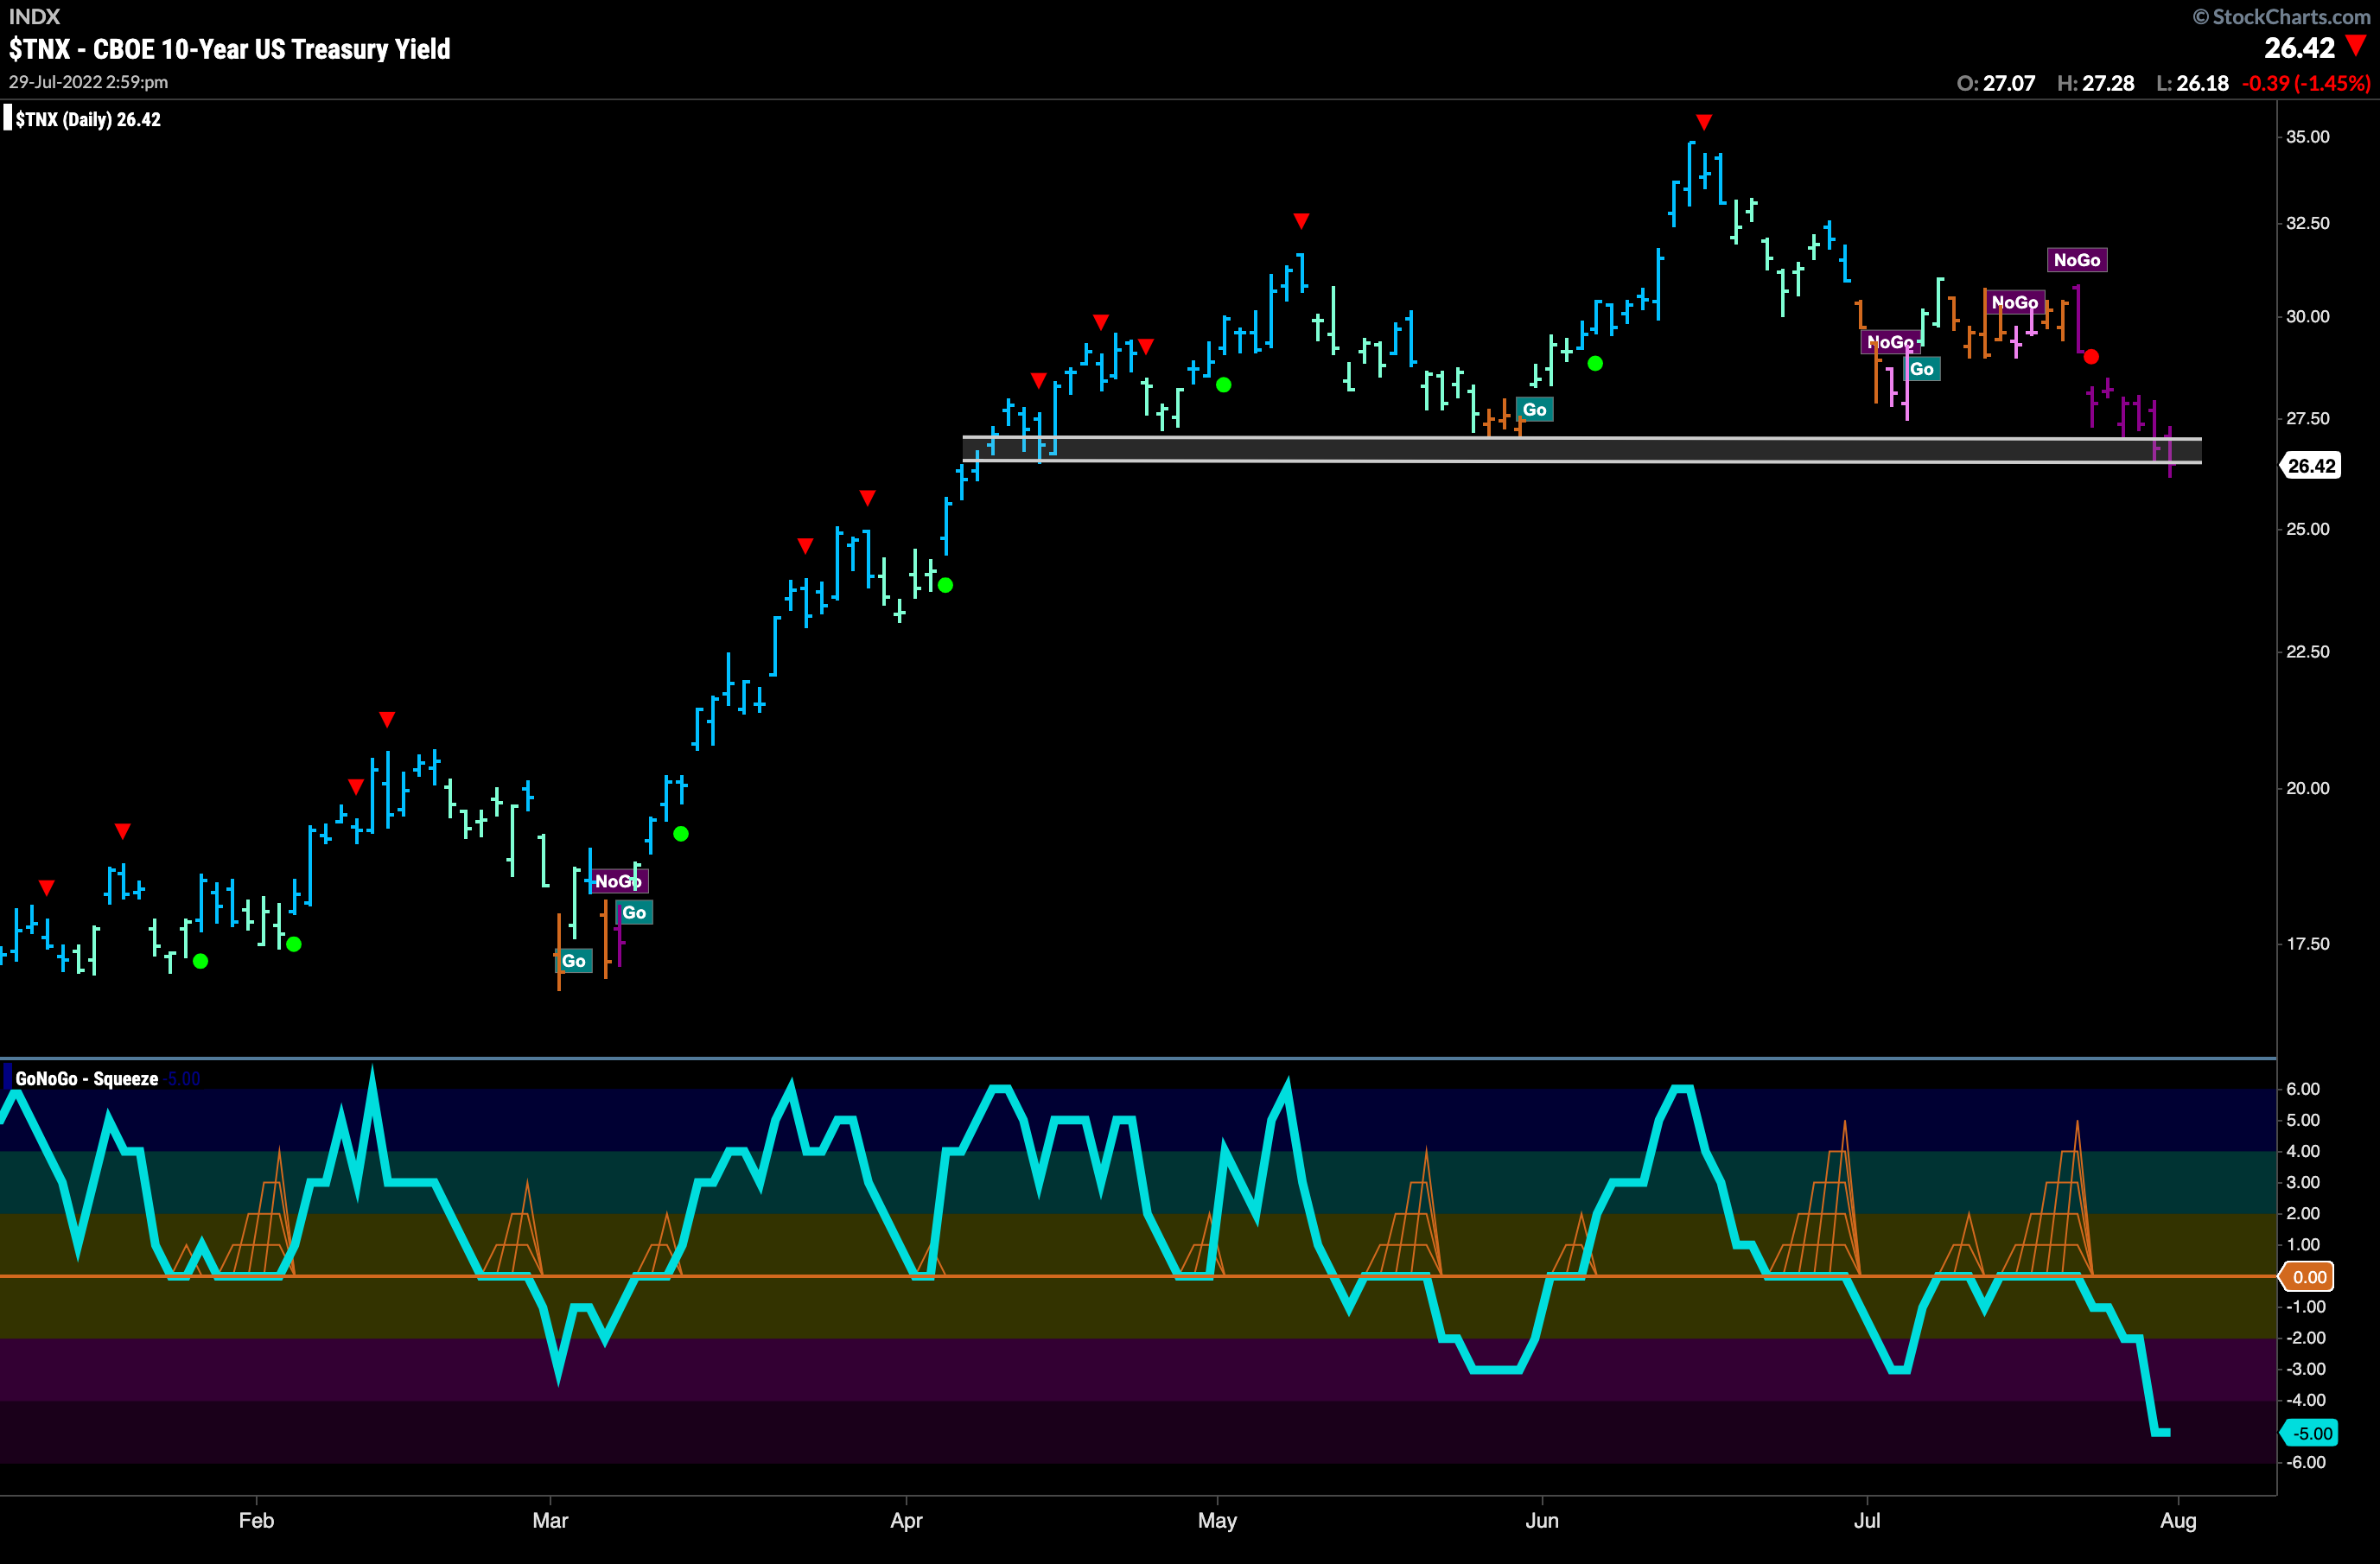
Task: Click the -6.00 oscillator axis label
Action: click(2306, 1462)
